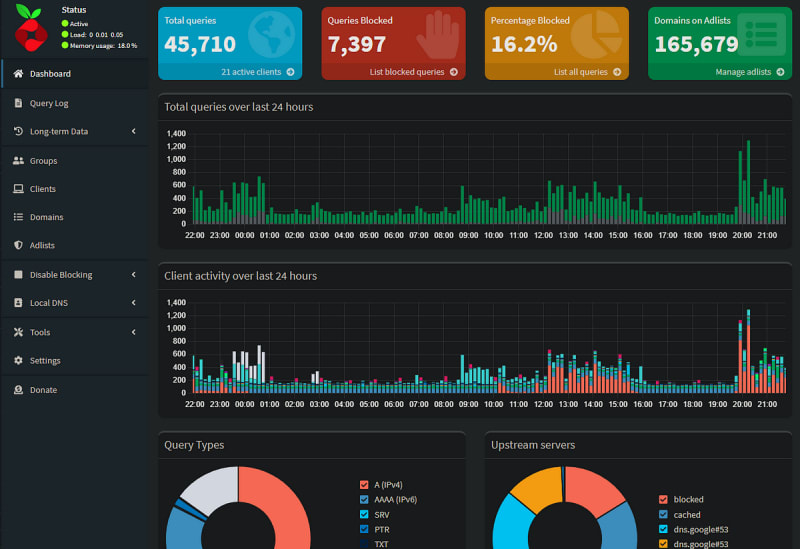The image size is (800, 549).
Task: Toggle the cached upstream server checkbox
Action: point(663,514)
